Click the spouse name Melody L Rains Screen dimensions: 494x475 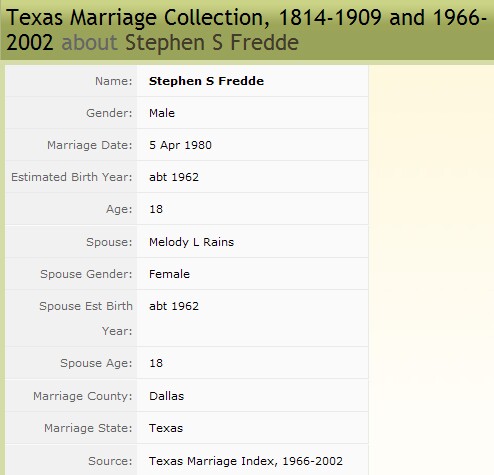coord(191,242)
